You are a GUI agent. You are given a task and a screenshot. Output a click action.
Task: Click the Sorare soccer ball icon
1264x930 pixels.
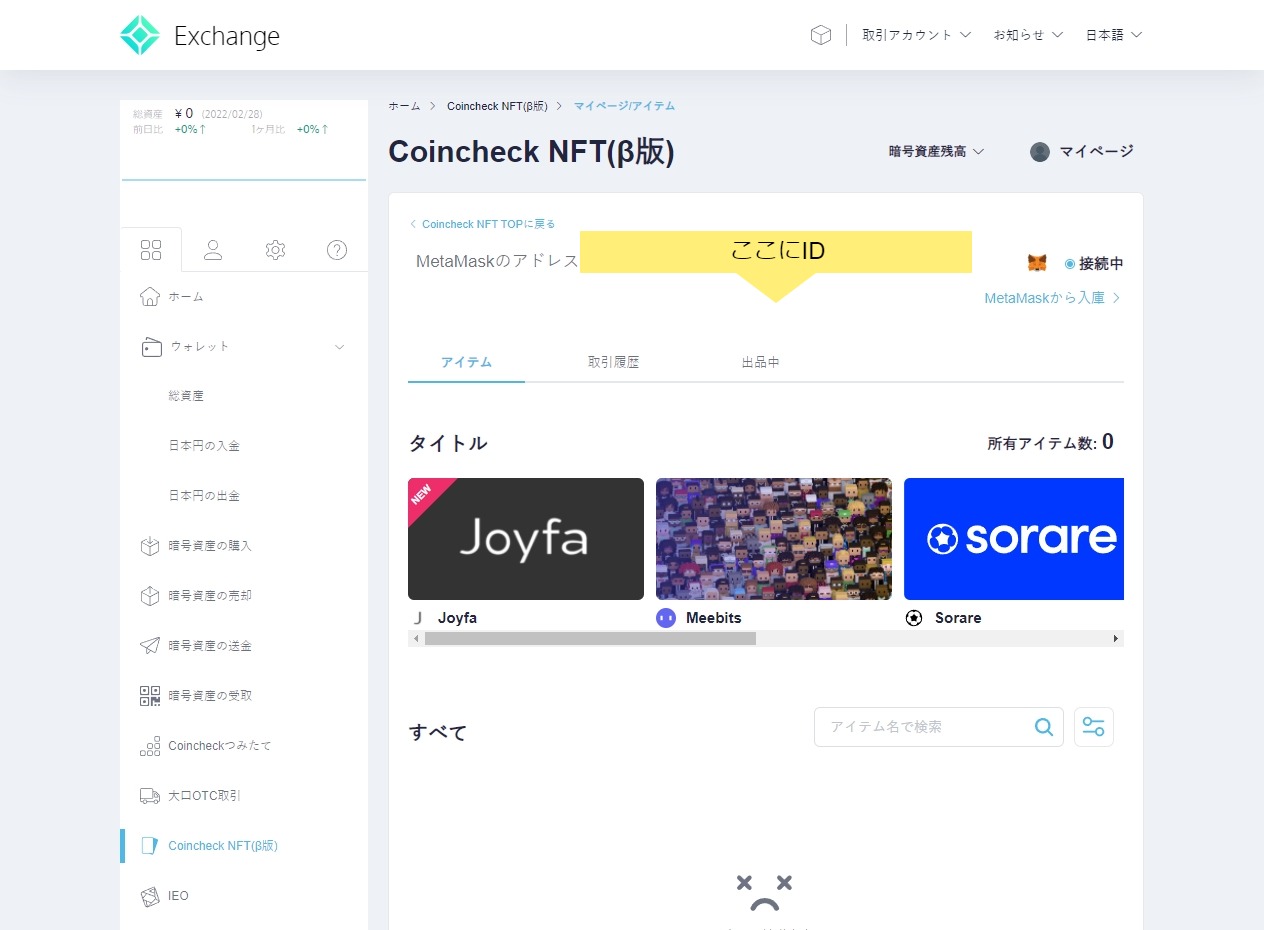coord(914,618)
